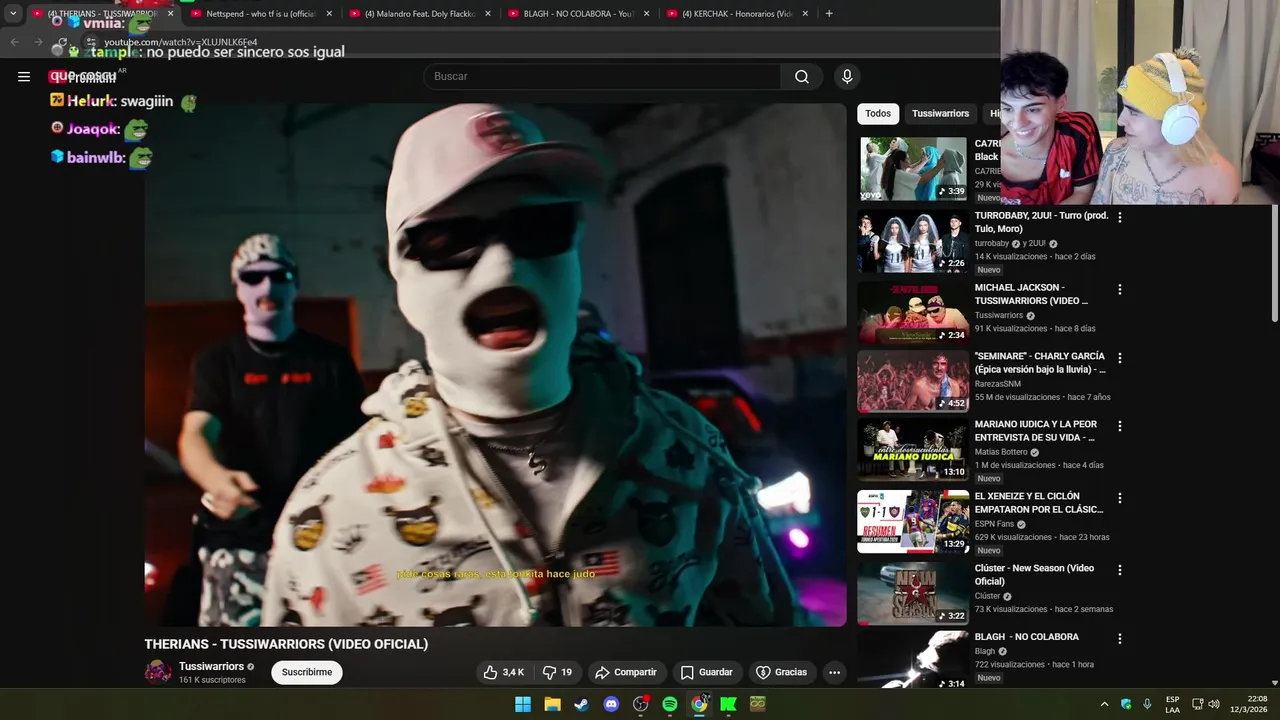Open options menu for Clúster New Season

click(x=1119, y=570)
